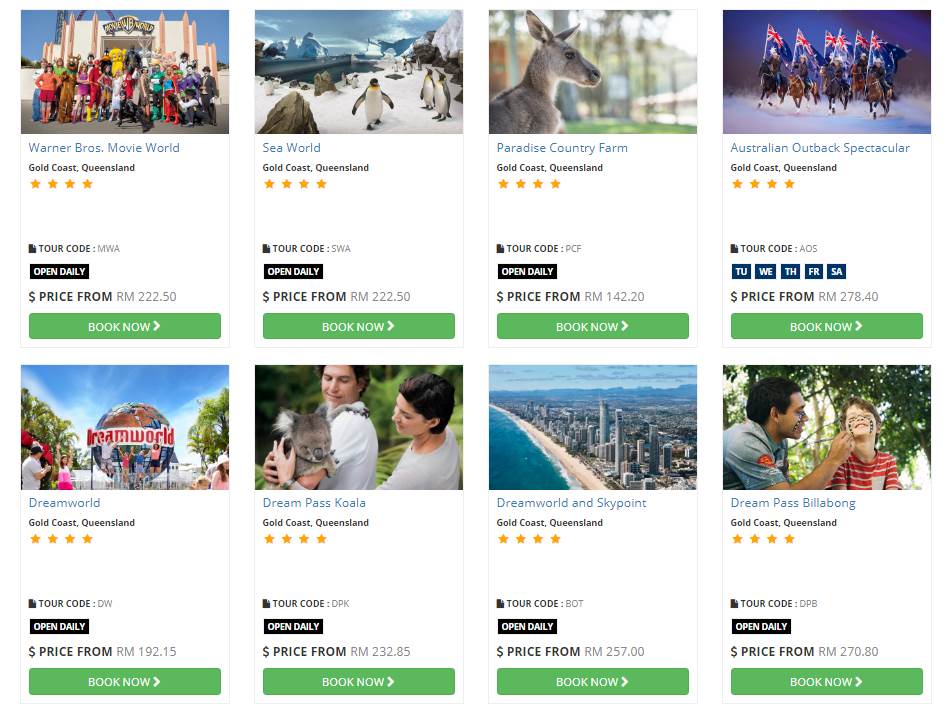Click the star rating under Paradise Country Farm

pyautogui.click(x=528, y=184)
